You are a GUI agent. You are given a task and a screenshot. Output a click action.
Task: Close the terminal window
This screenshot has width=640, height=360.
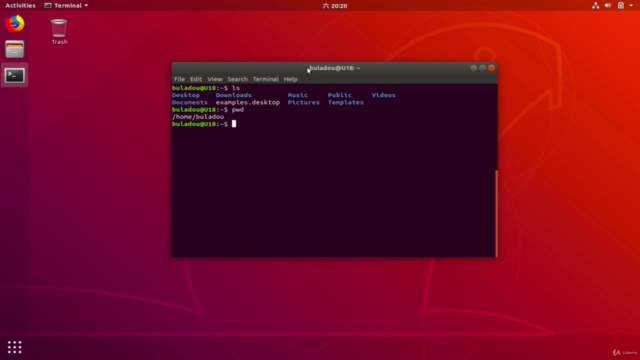click(491, 68)
